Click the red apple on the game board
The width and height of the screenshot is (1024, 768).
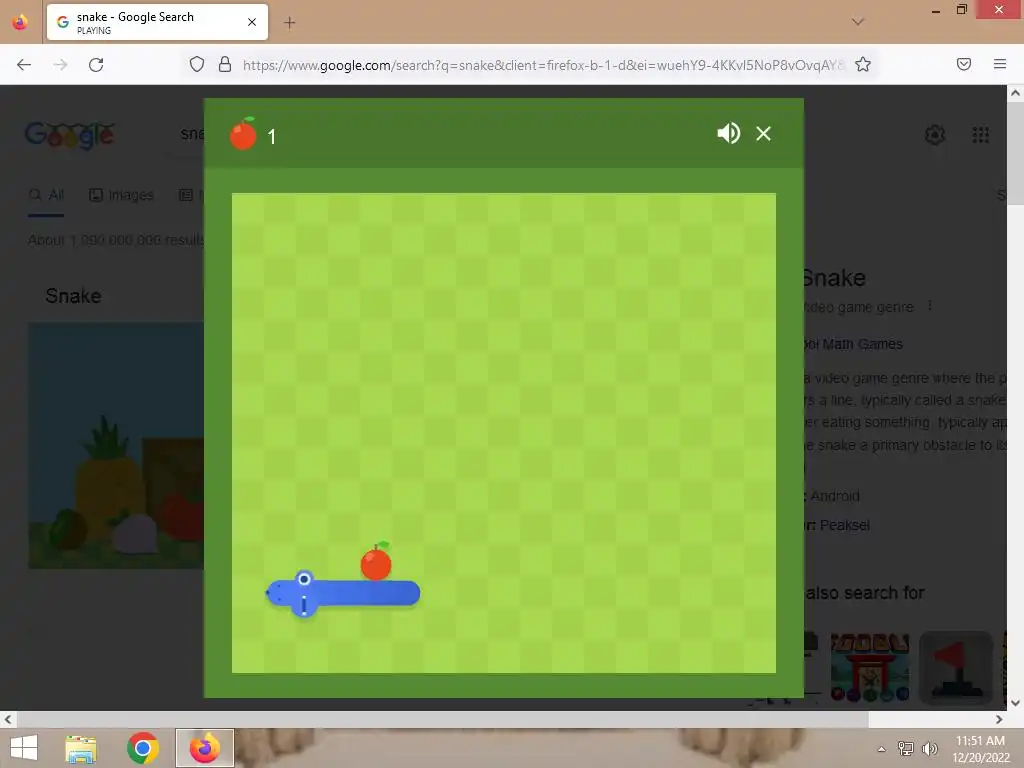pos(376,562)
